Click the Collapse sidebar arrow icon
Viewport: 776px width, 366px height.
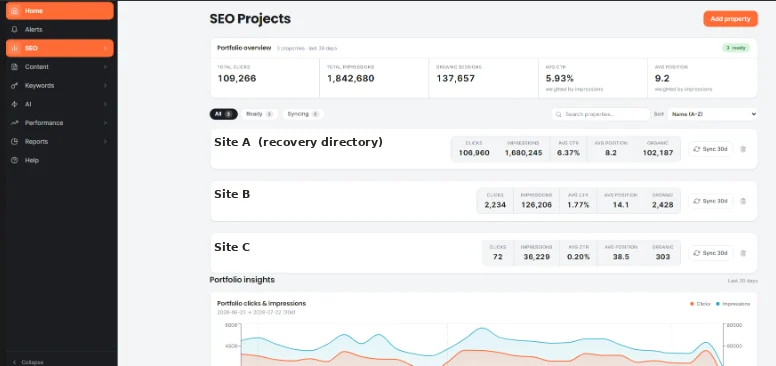(x=14, y=362)
